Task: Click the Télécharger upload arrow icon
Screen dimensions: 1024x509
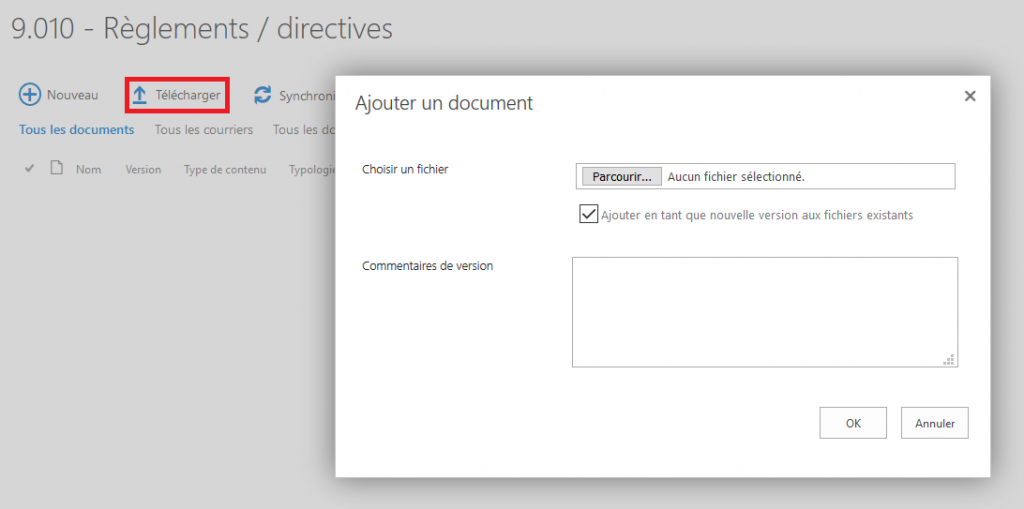Action: [140, 95]
